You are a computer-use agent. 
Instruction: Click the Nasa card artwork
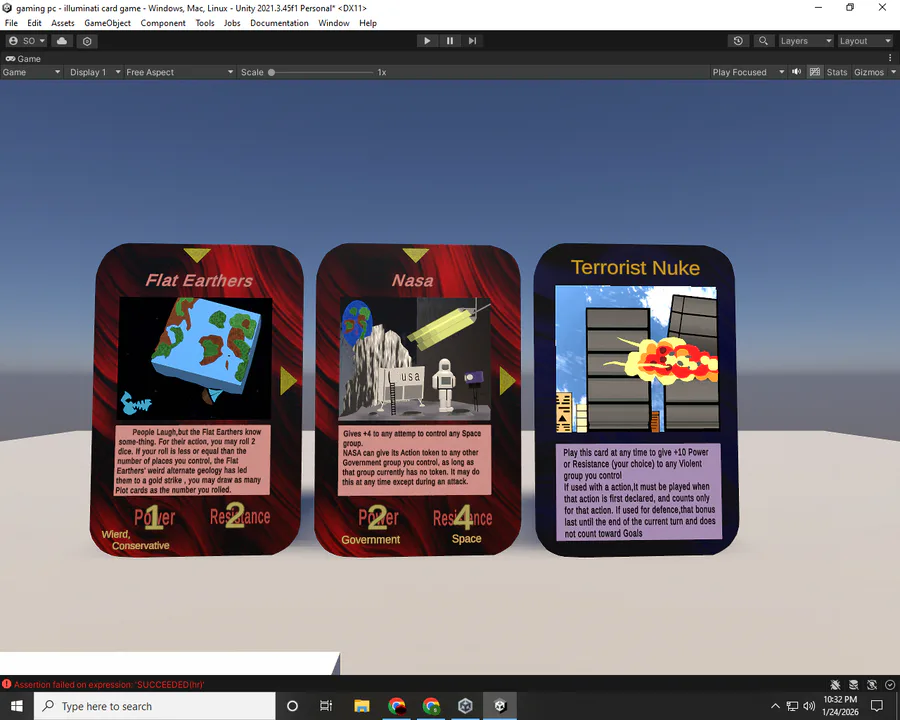point(416,359)
